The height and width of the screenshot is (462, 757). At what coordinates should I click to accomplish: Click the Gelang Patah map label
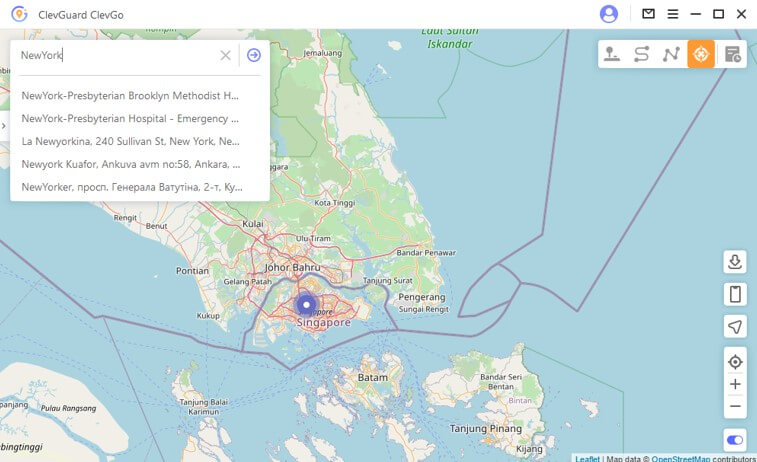tap(247, 281)
